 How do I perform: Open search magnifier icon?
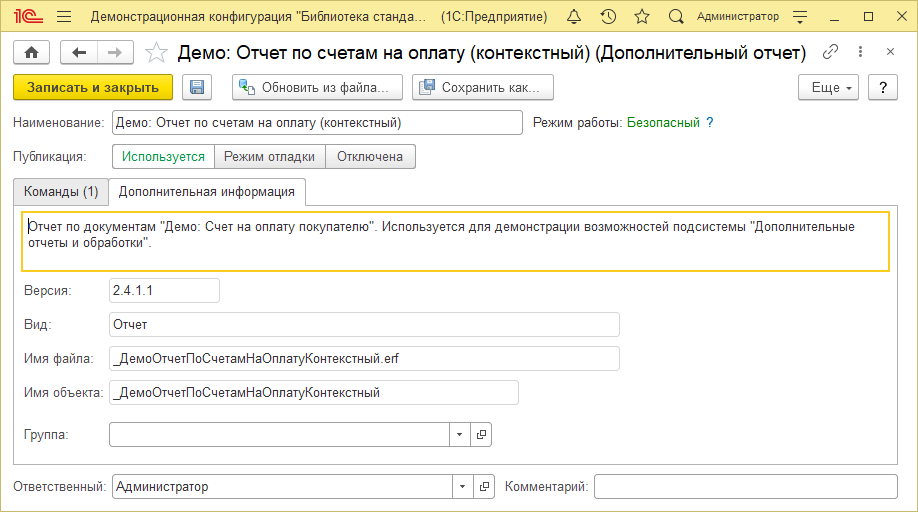pyautogui.click(x=676, y=16)
